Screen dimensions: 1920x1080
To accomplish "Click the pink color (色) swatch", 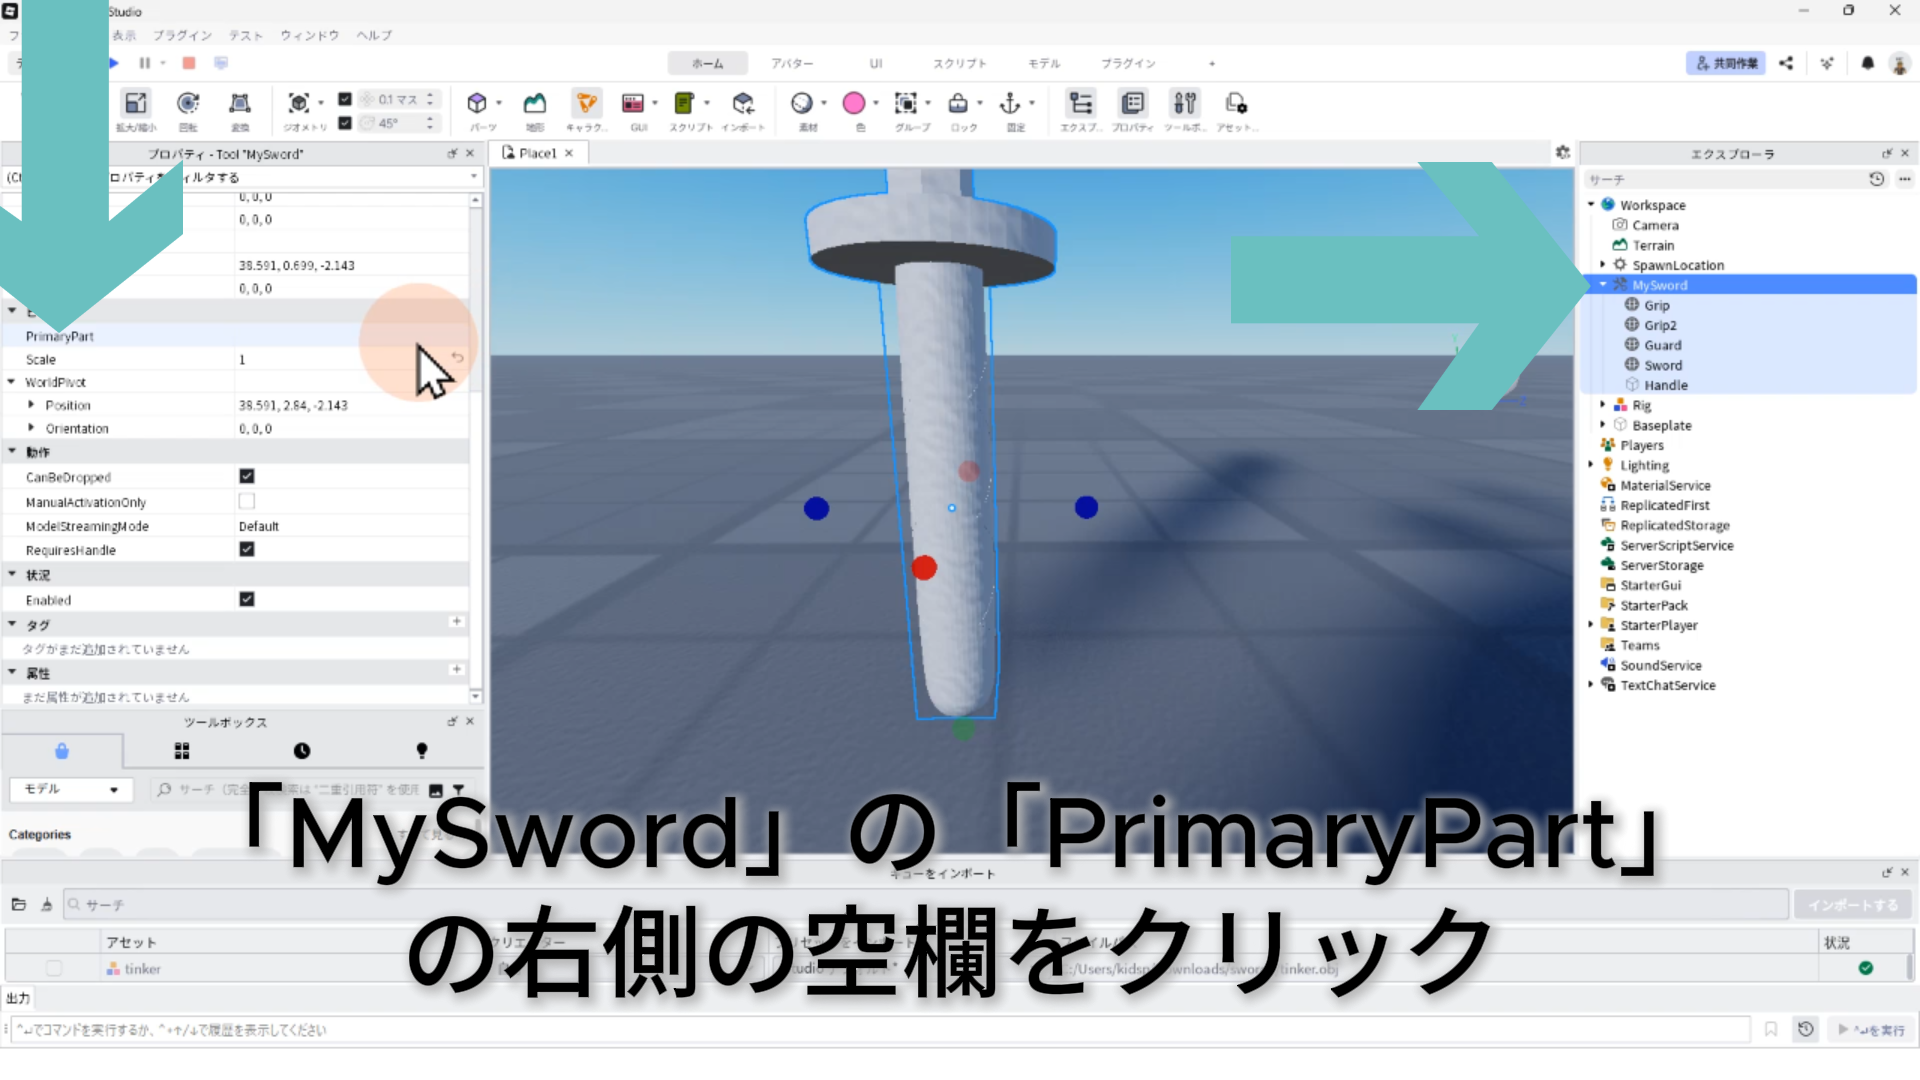I will (x=853, y=104).
